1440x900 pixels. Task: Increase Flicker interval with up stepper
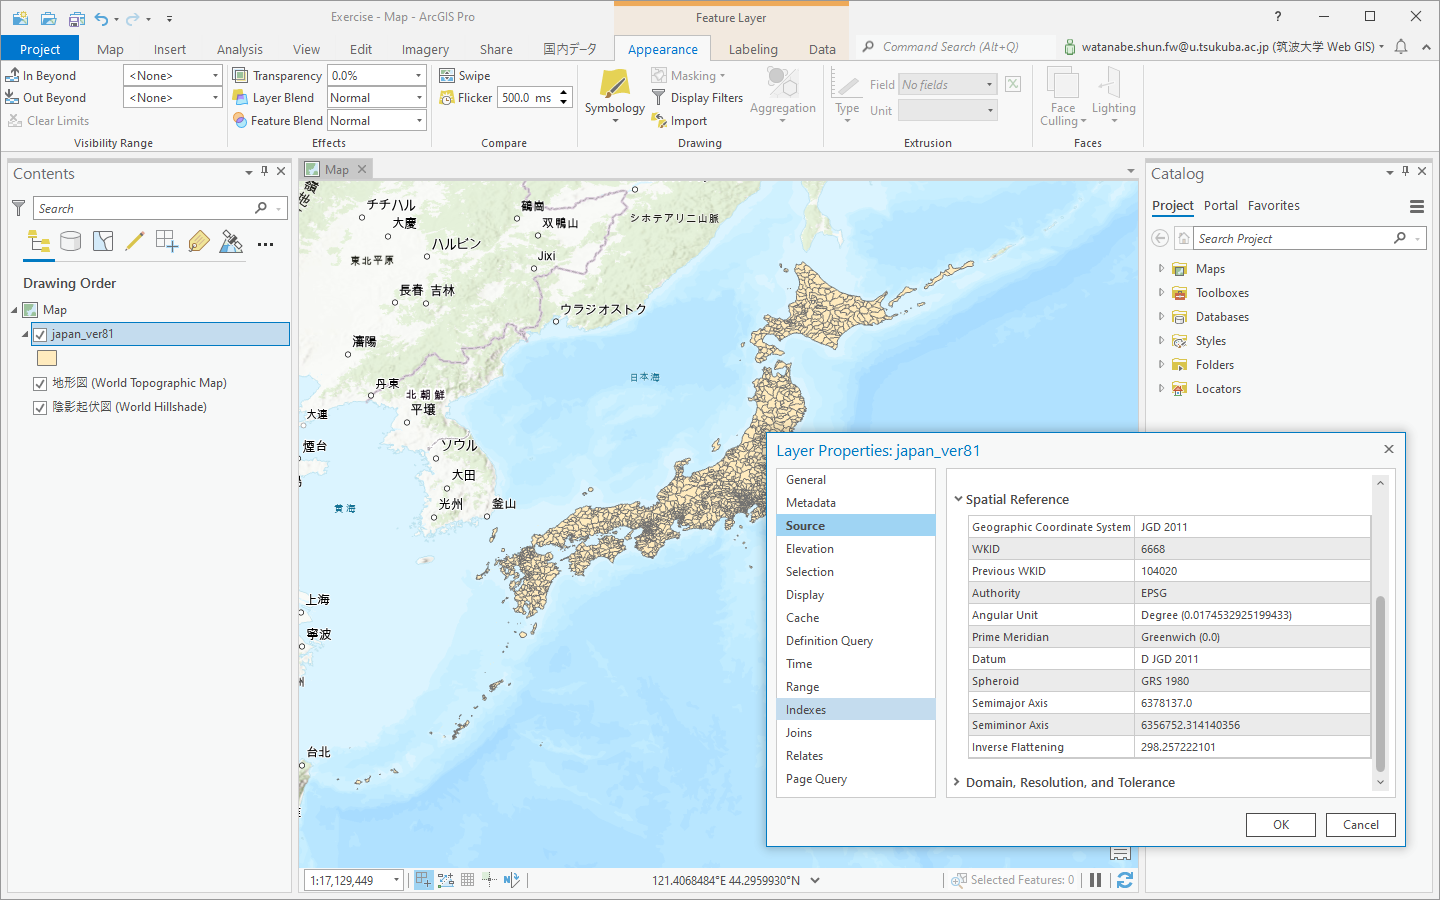click(564, 92)
